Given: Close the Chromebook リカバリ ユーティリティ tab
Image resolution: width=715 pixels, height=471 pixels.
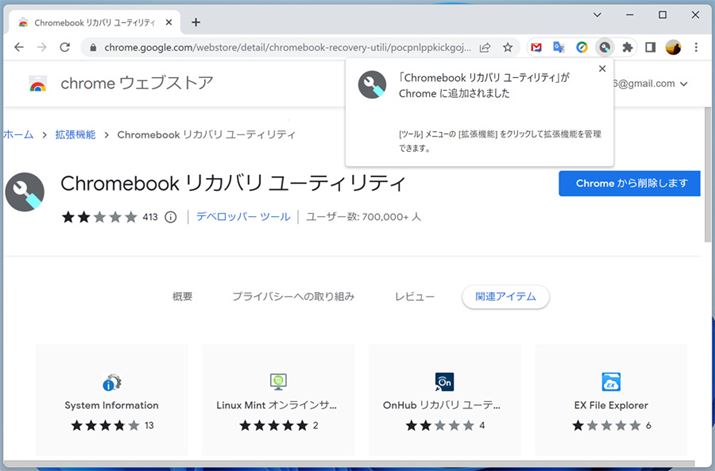Looking at the screenshot, I should tap(169, 22).
